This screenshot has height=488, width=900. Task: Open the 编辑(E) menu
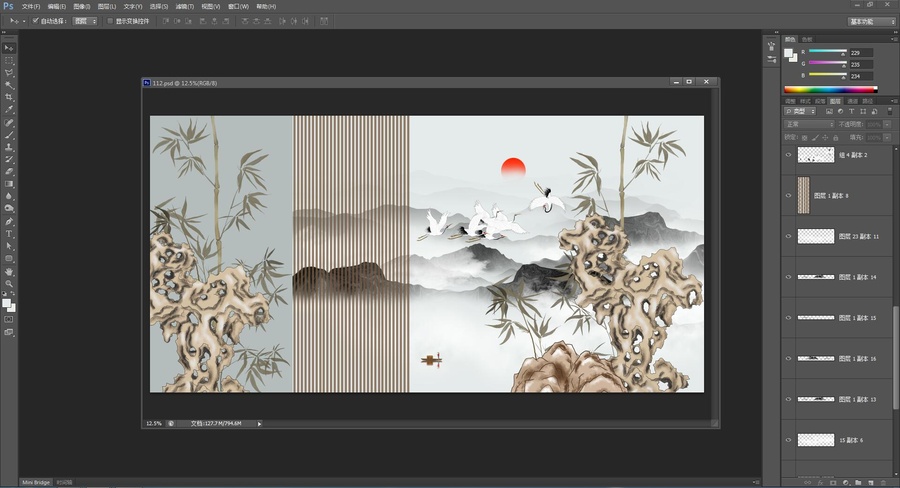click(x=56, y=6)
